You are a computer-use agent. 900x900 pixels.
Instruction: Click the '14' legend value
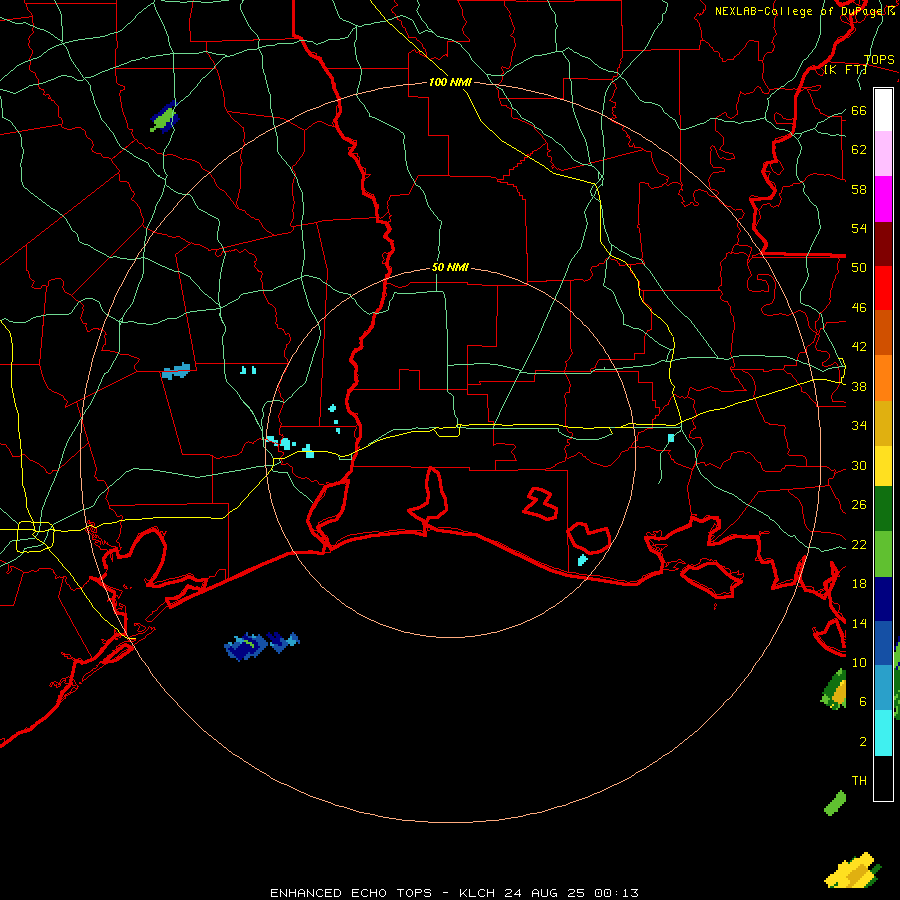(859, 623)
